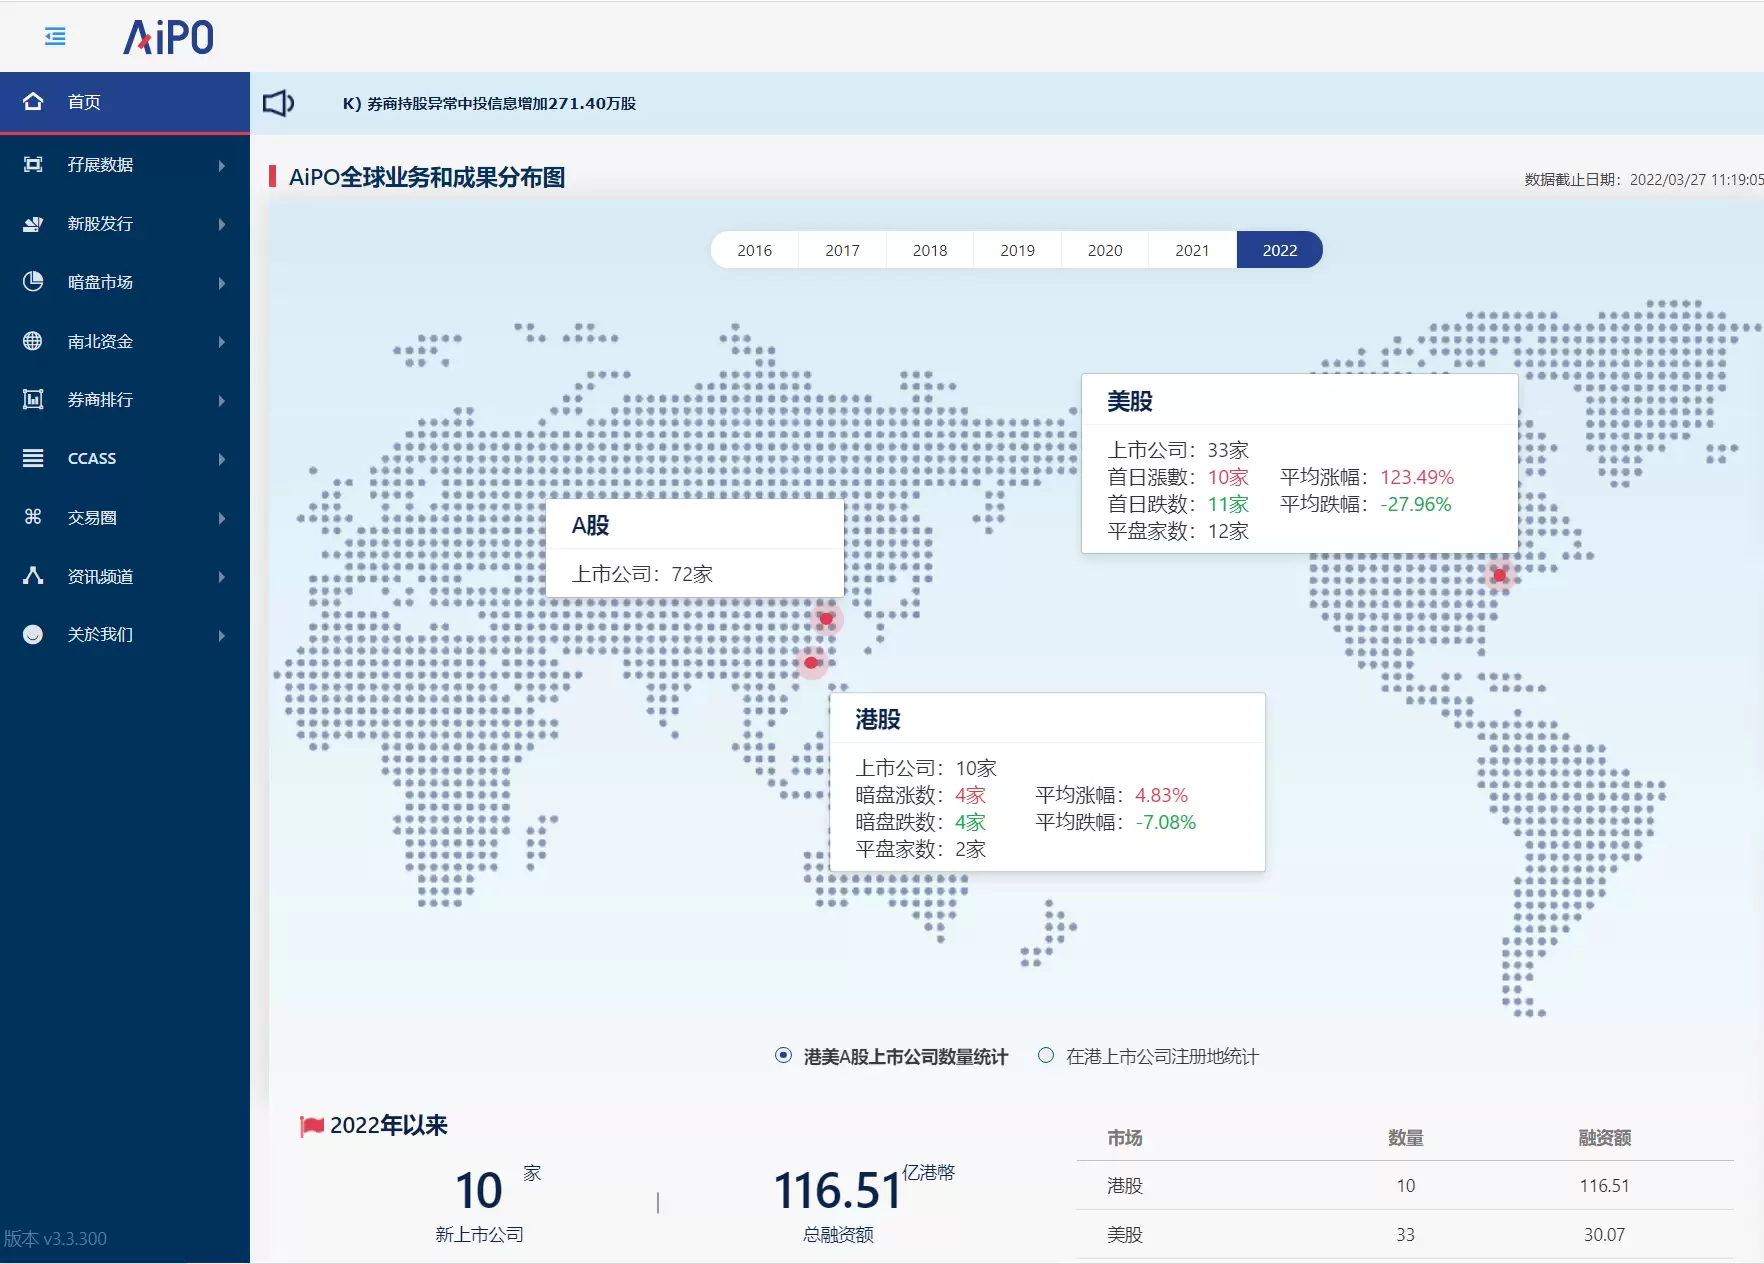Click the A股 info card title
The image size is (1764, 1264).
click(x=590, y=525)
